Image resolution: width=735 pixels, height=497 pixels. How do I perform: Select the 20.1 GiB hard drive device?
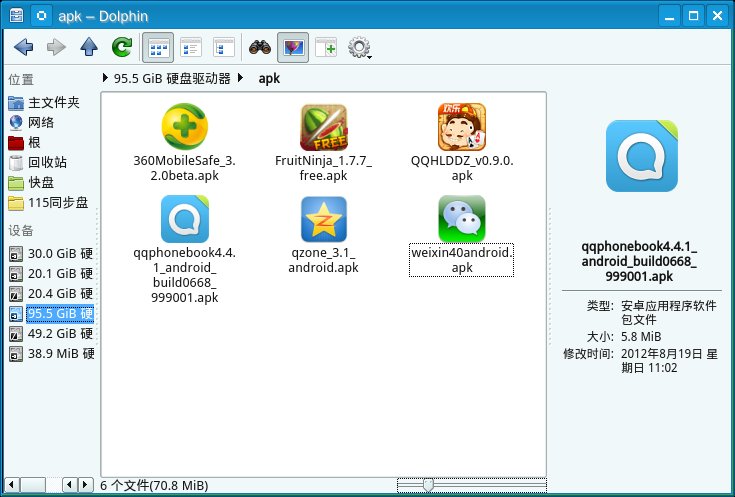52,273
